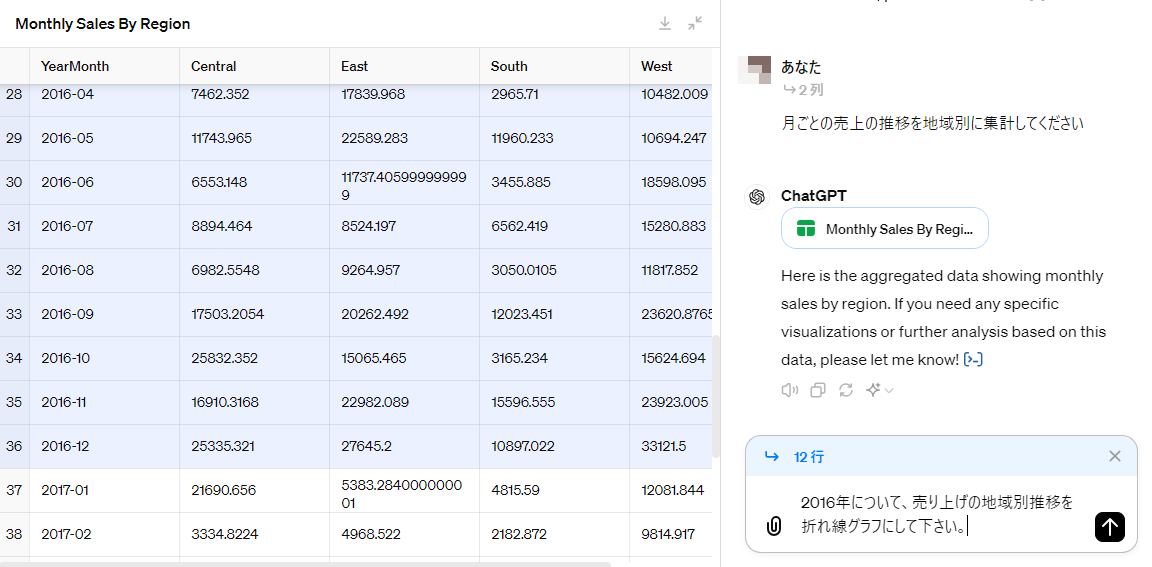The width and height of the screenshot is (1152, 567).
Task: Open the model switcher sparkle dropdown
Action: [879, 390]
